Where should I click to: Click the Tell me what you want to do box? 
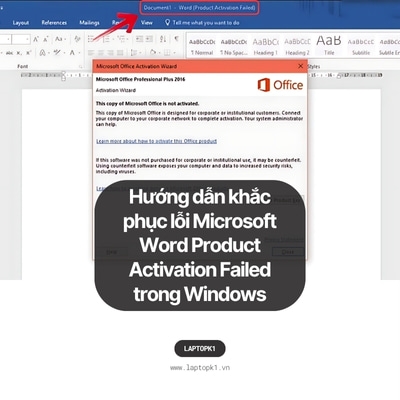tap(202, 23)
